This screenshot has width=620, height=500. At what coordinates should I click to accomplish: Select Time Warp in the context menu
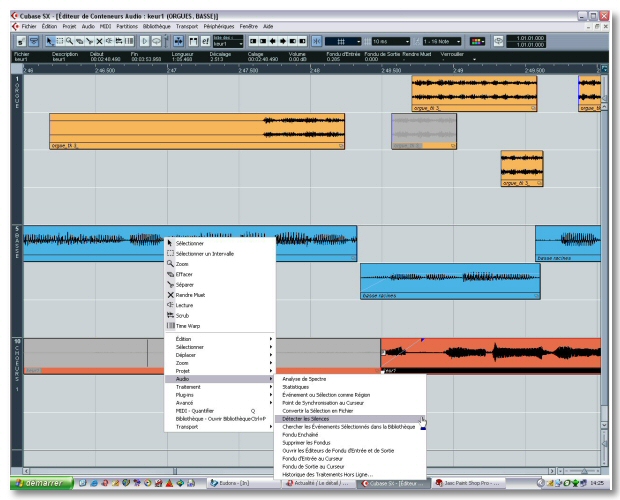pyautogui.click(x=220, y=326)
